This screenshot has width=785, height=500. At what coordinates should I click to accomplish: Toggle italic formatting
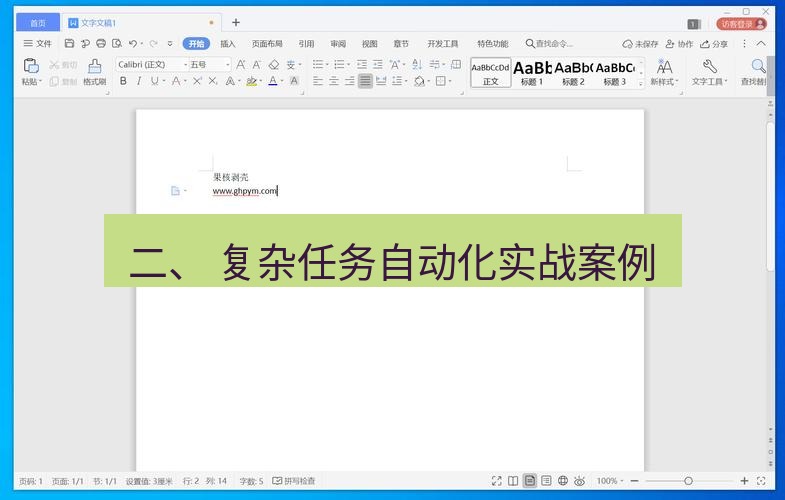pyautogui.click(x=139, y=81)
